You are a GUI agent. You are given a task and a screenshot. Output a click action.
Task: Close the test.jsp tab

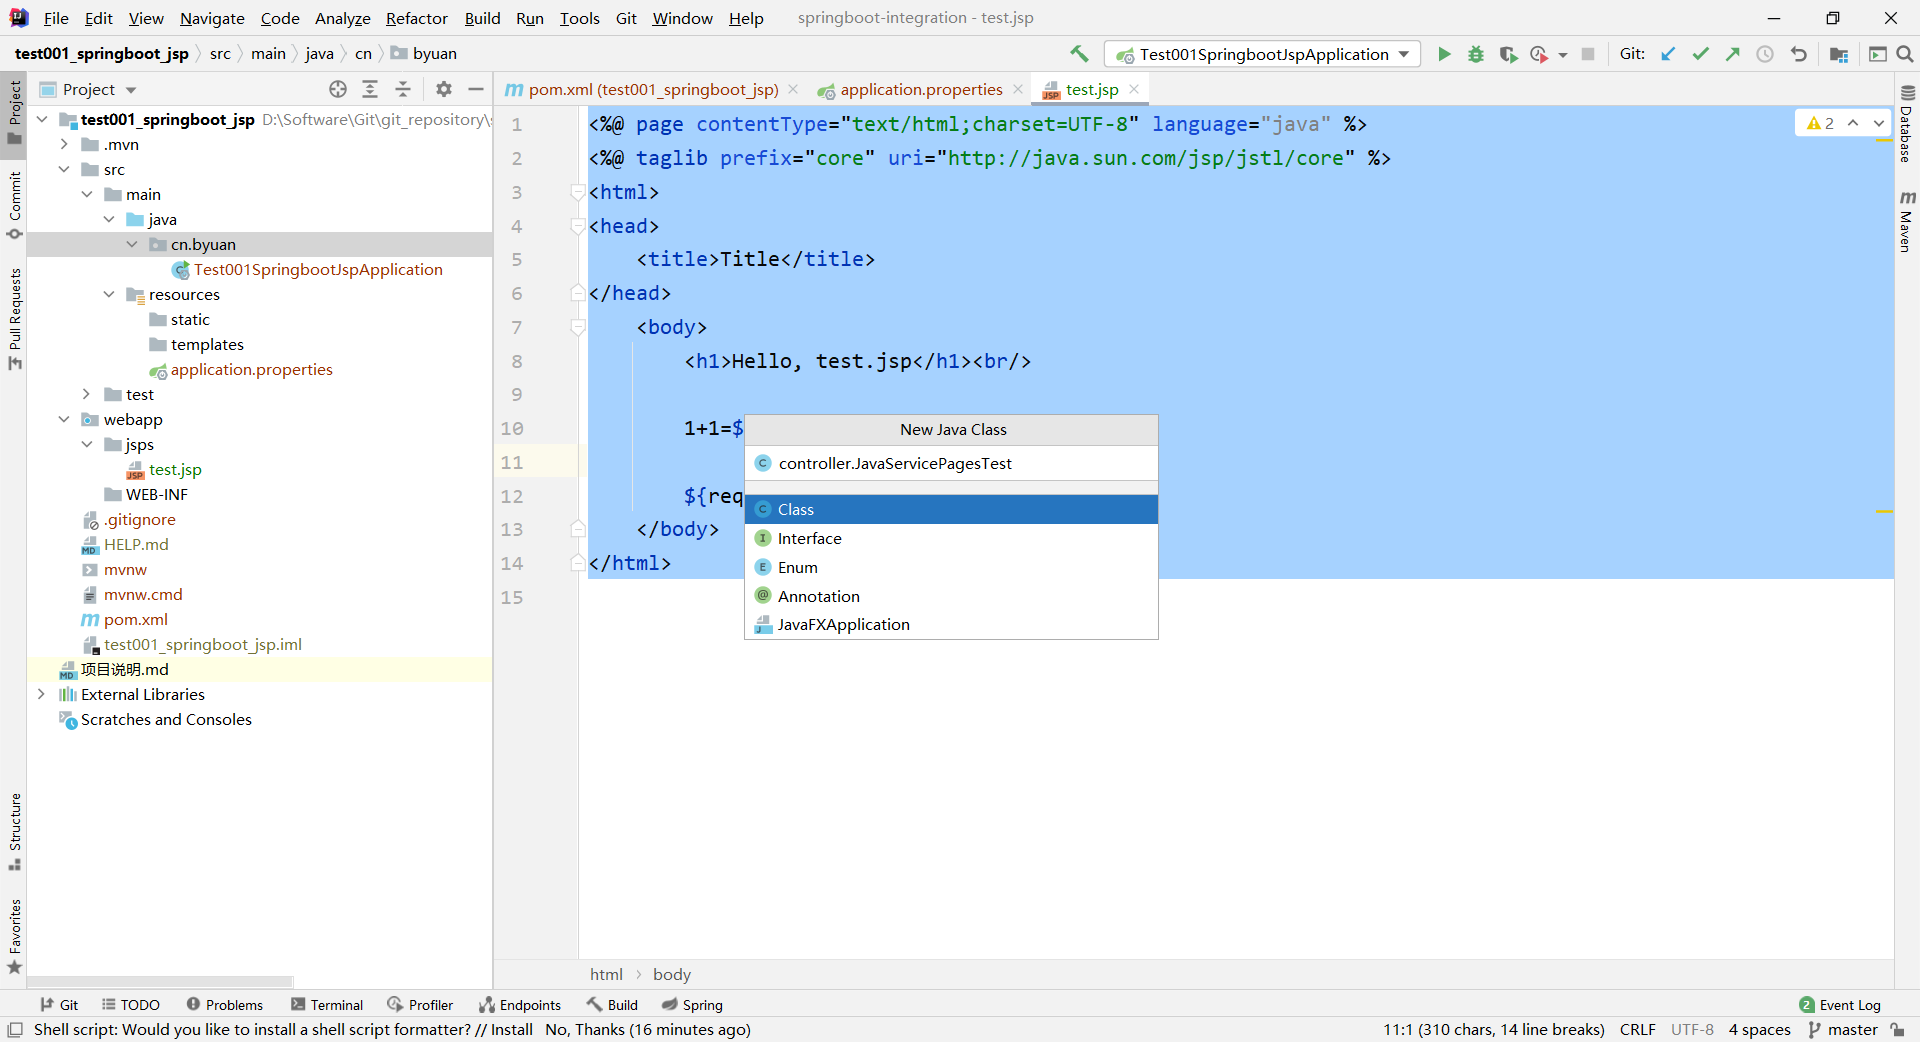click(x=1134, y=89)
